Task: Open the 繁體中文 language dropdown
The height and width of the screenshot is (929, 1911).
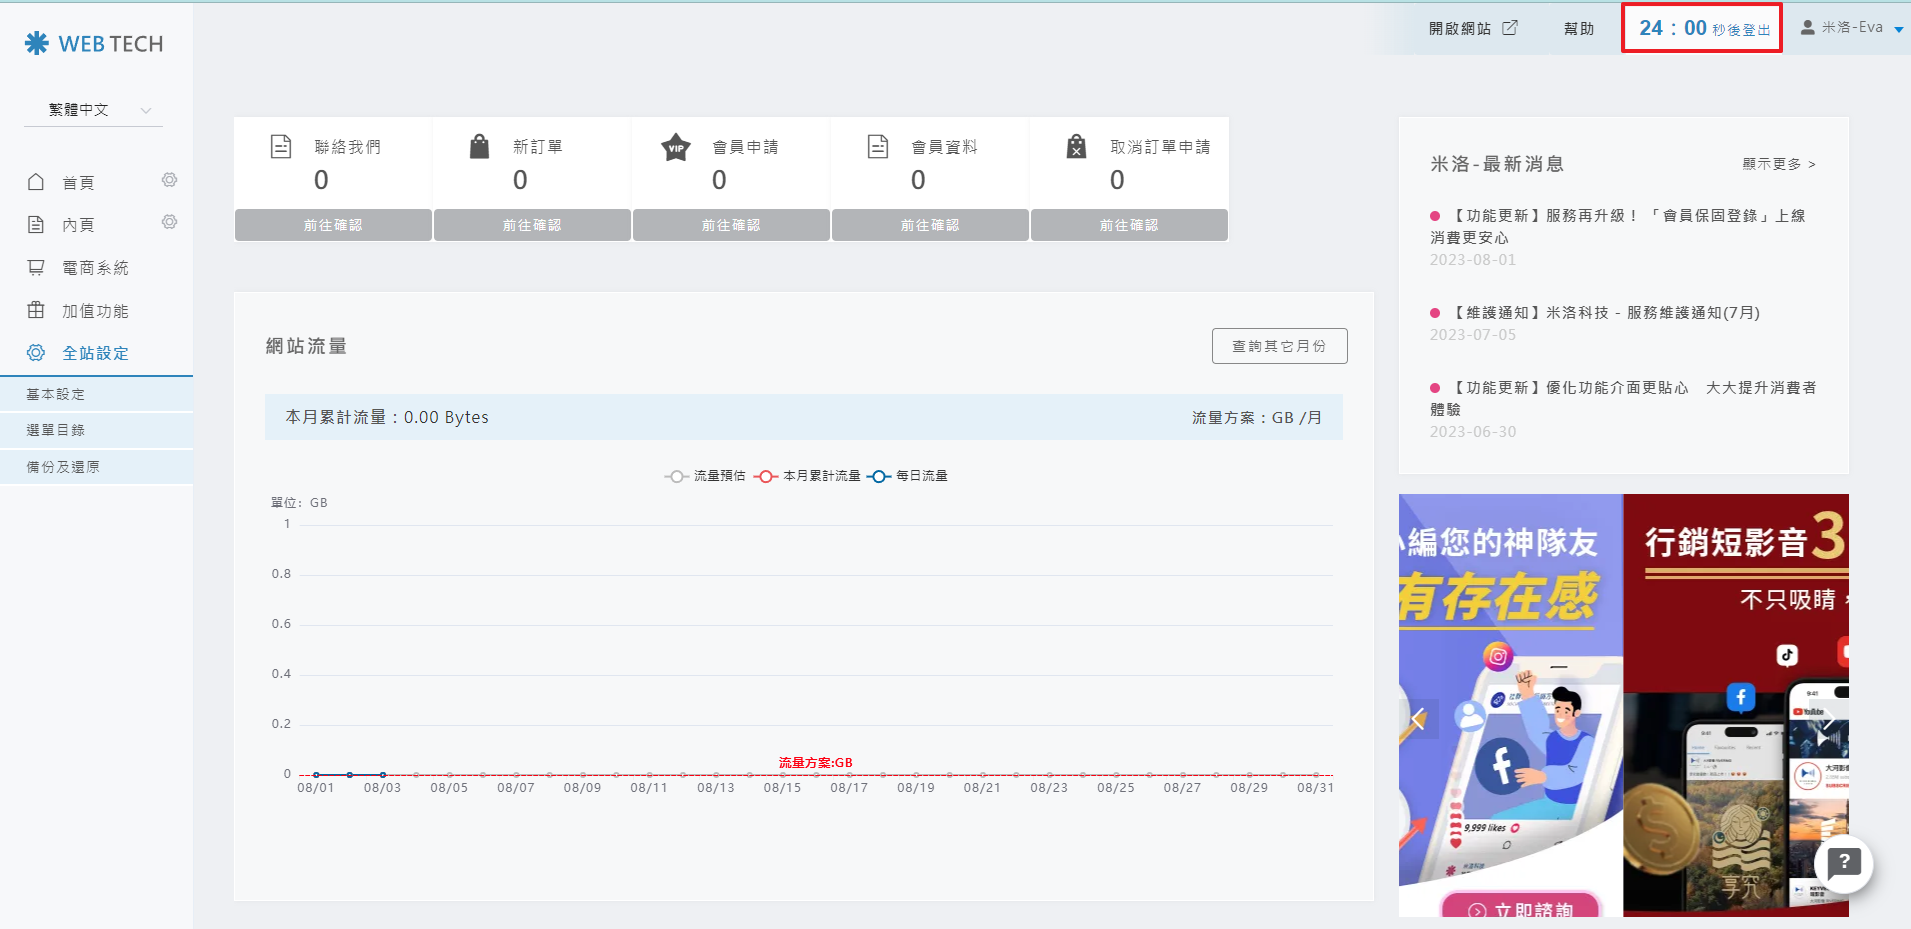Action: pyautogui.click(x=93, y=110)
